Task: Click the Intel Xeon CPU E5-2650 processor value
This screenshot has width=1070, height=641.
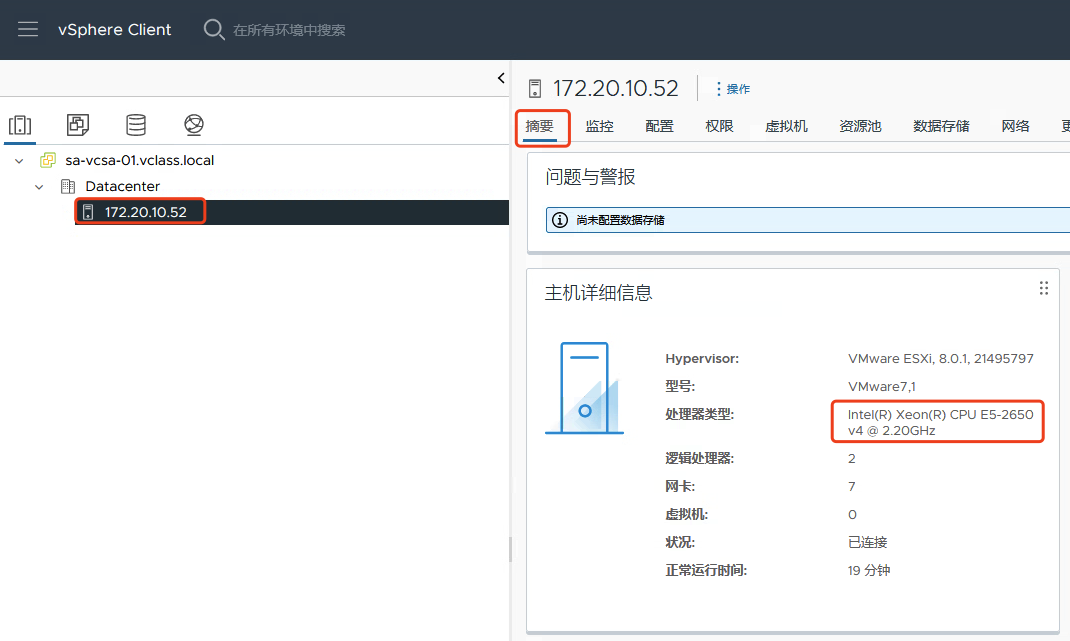Action: (940, 423)
